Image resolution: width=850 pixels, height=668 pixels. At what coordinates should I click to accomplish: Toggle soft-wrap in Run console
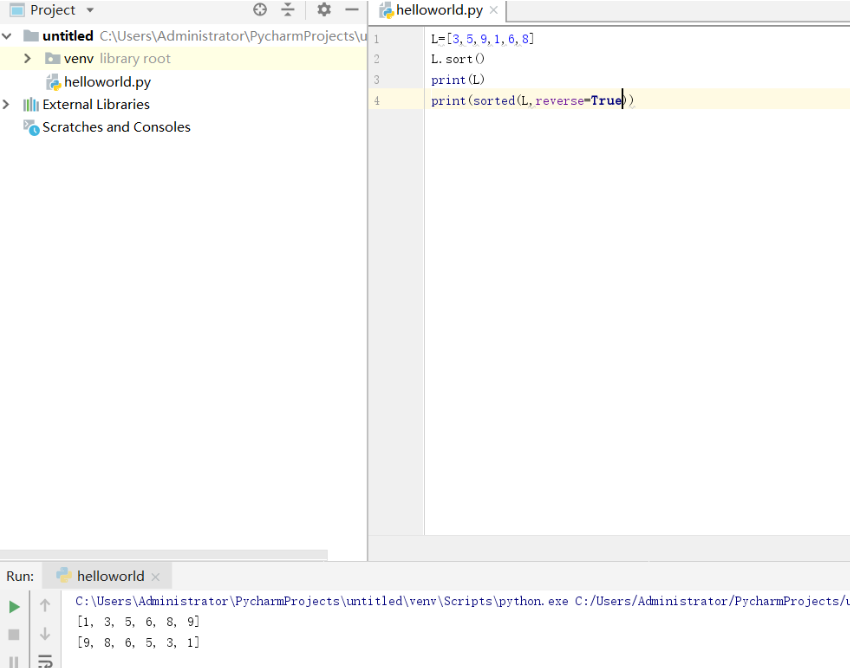coord(45,661)
